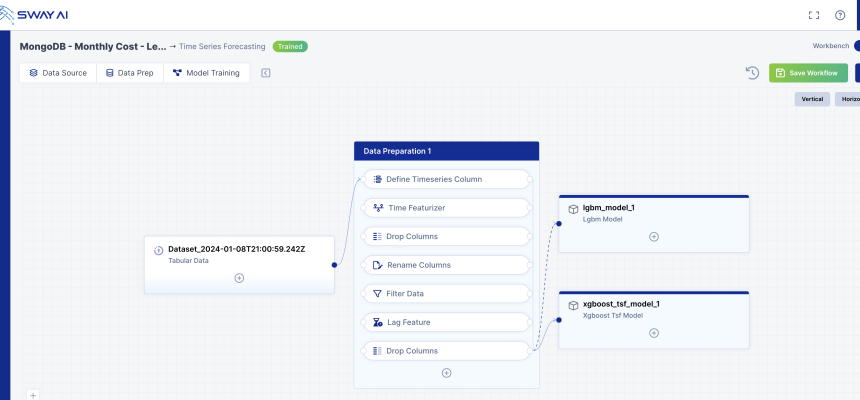
Task: Click the Time Featurizer step icon
Action: tap(378, 208)
